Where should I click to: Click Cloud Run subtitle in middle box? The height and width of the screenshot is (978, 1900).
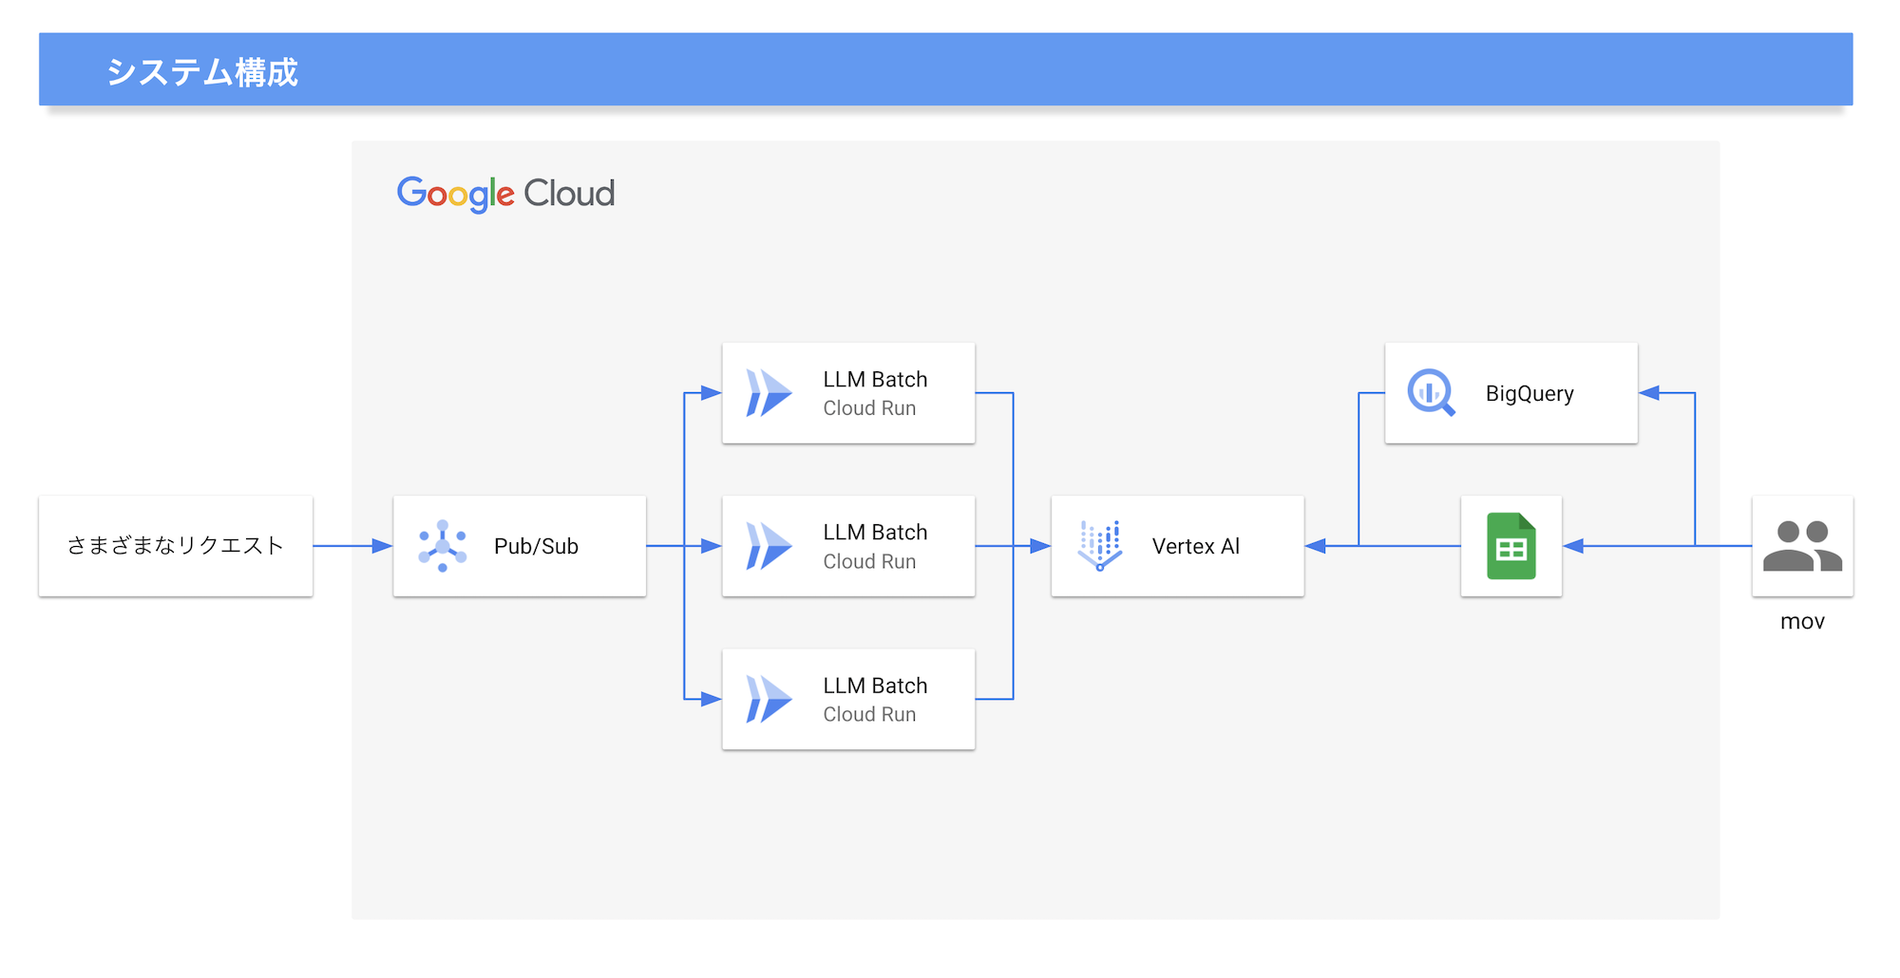point(869,561)
